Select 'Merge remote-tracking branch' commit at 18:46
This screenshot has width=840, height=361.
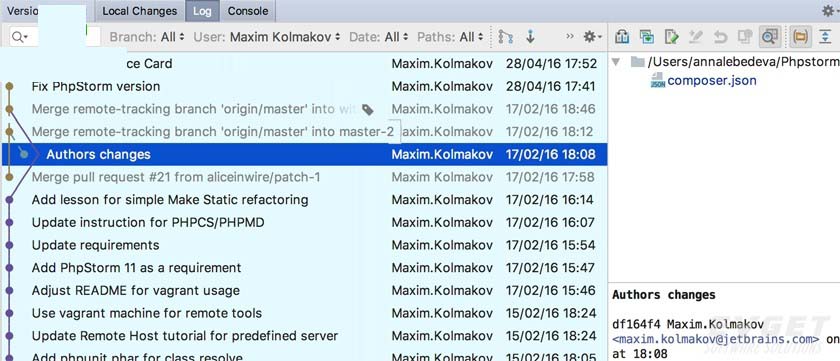304,109
